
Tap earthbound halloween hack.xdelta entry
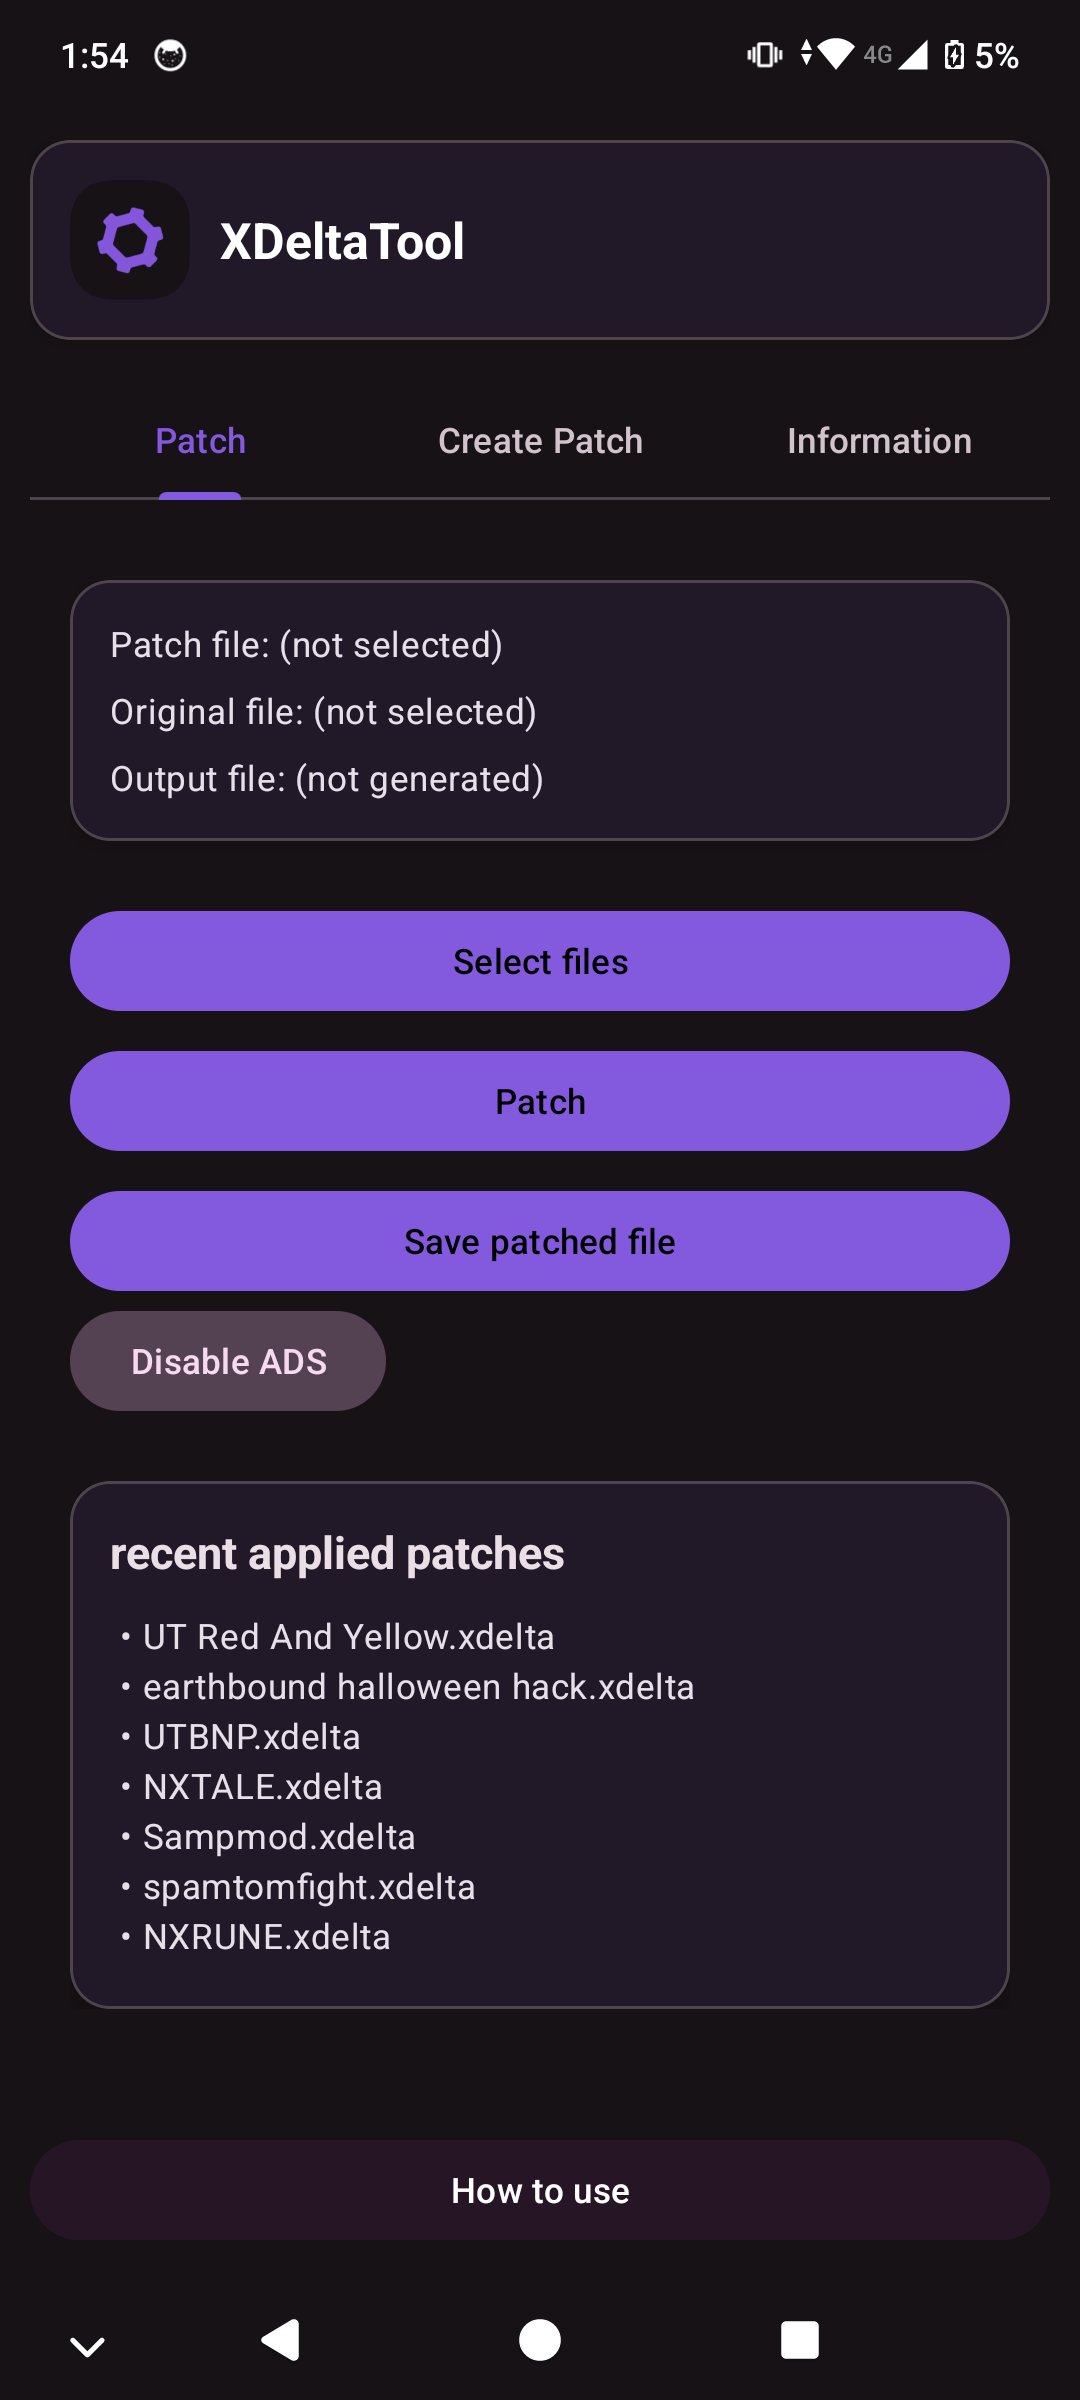[418, 1687]
